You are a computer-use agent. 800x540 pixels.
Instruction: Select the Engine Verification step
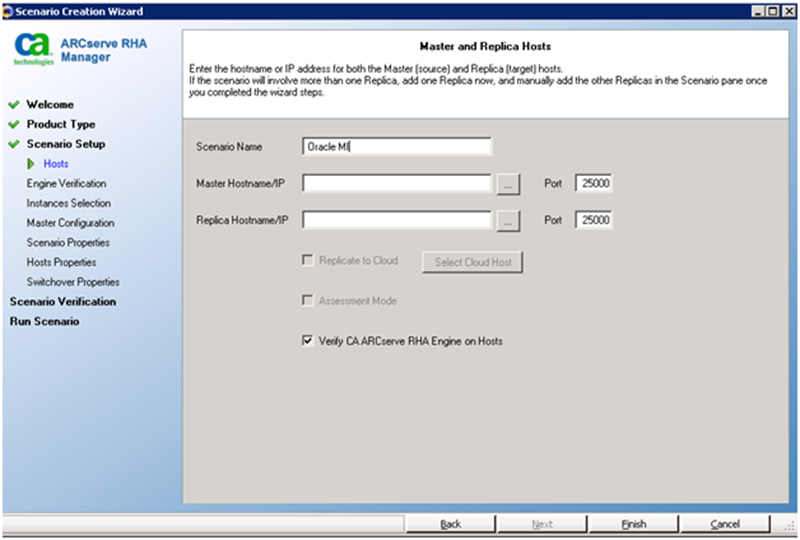point(66,184)
